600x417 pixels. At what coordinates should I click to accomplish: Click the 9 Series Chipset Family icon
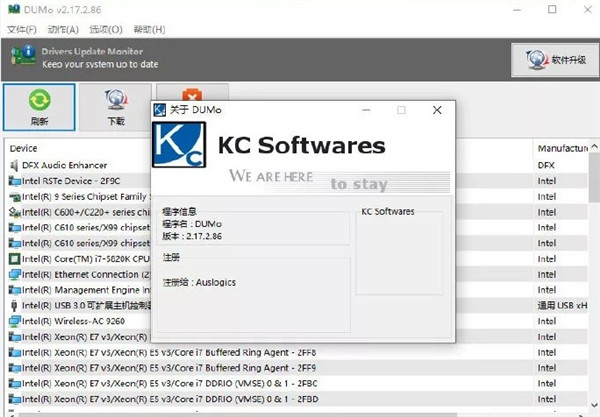pyautogui.click(x=15, y=197)
